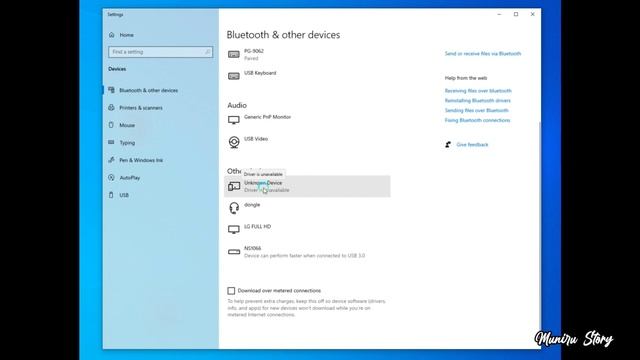
Task: Select the NS1066 device name
Action: [x=252, y=248]
